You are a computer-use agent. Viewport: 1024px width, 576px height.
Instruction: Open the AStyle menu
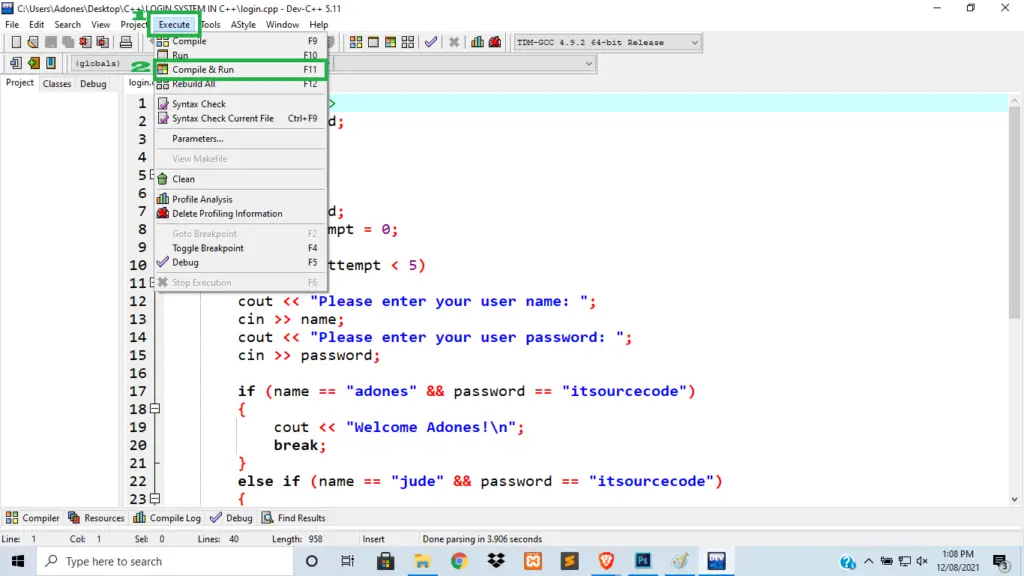click(x=243, y=25)
